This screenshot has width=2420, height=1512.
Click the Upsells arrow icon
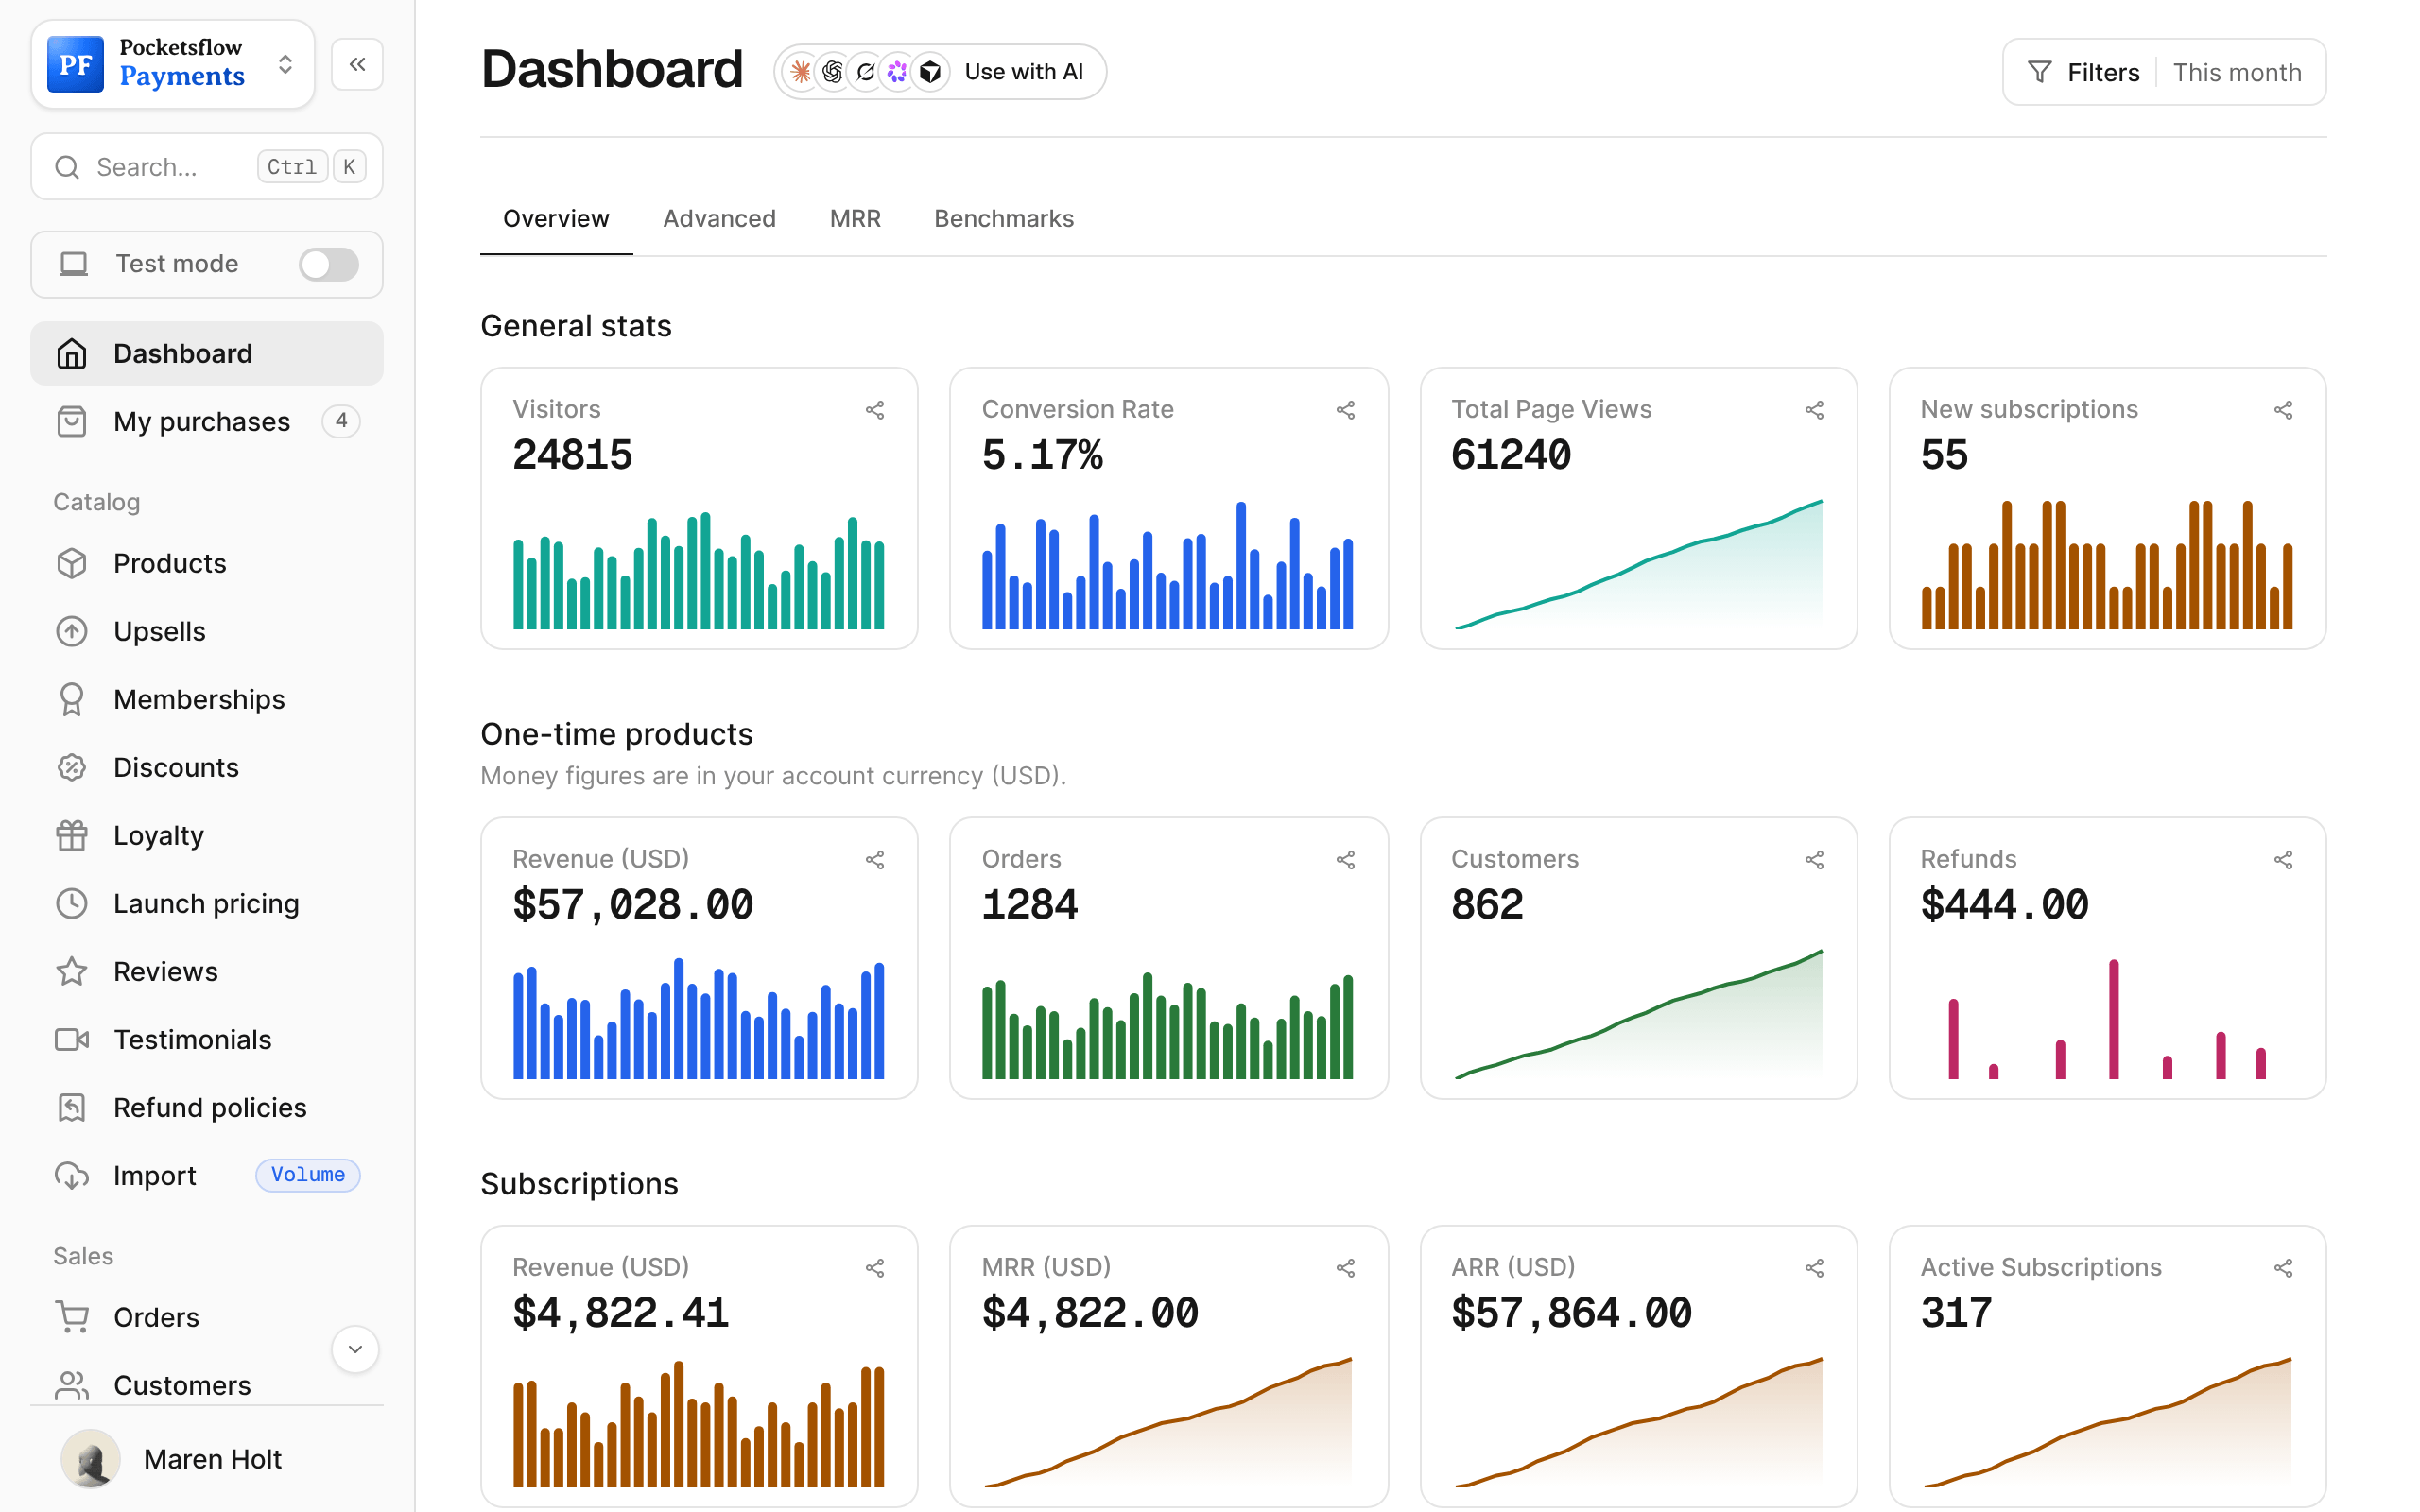point(72,631)
